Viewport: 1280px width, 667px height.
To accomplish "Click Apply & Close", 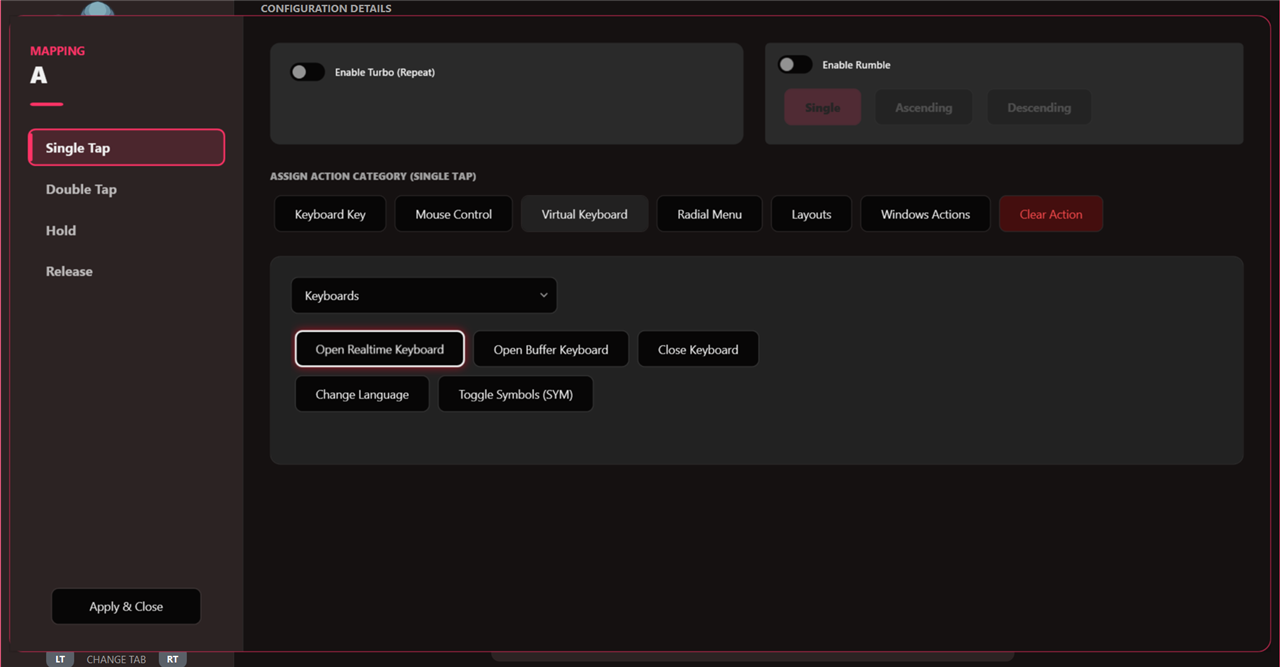I will [126, 606].
